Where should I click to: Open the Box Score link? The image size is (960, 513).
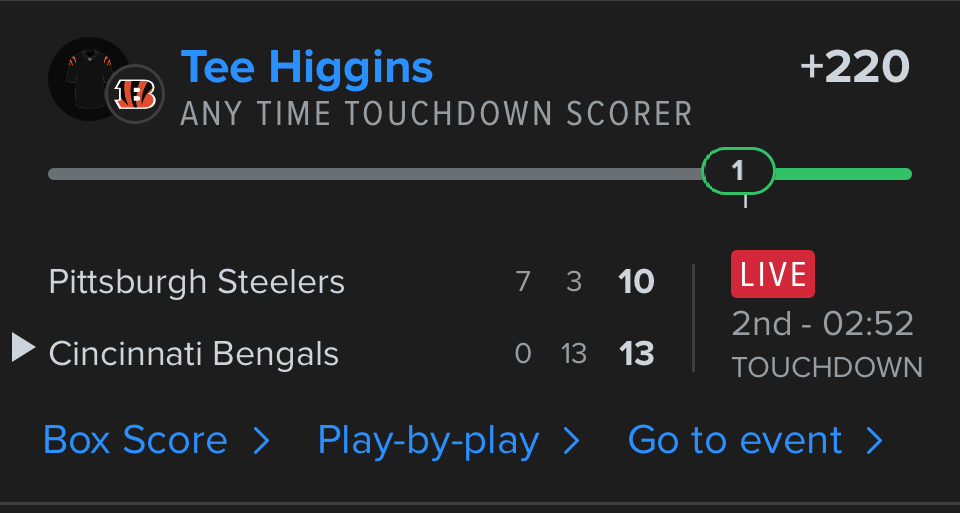point(135,440)
